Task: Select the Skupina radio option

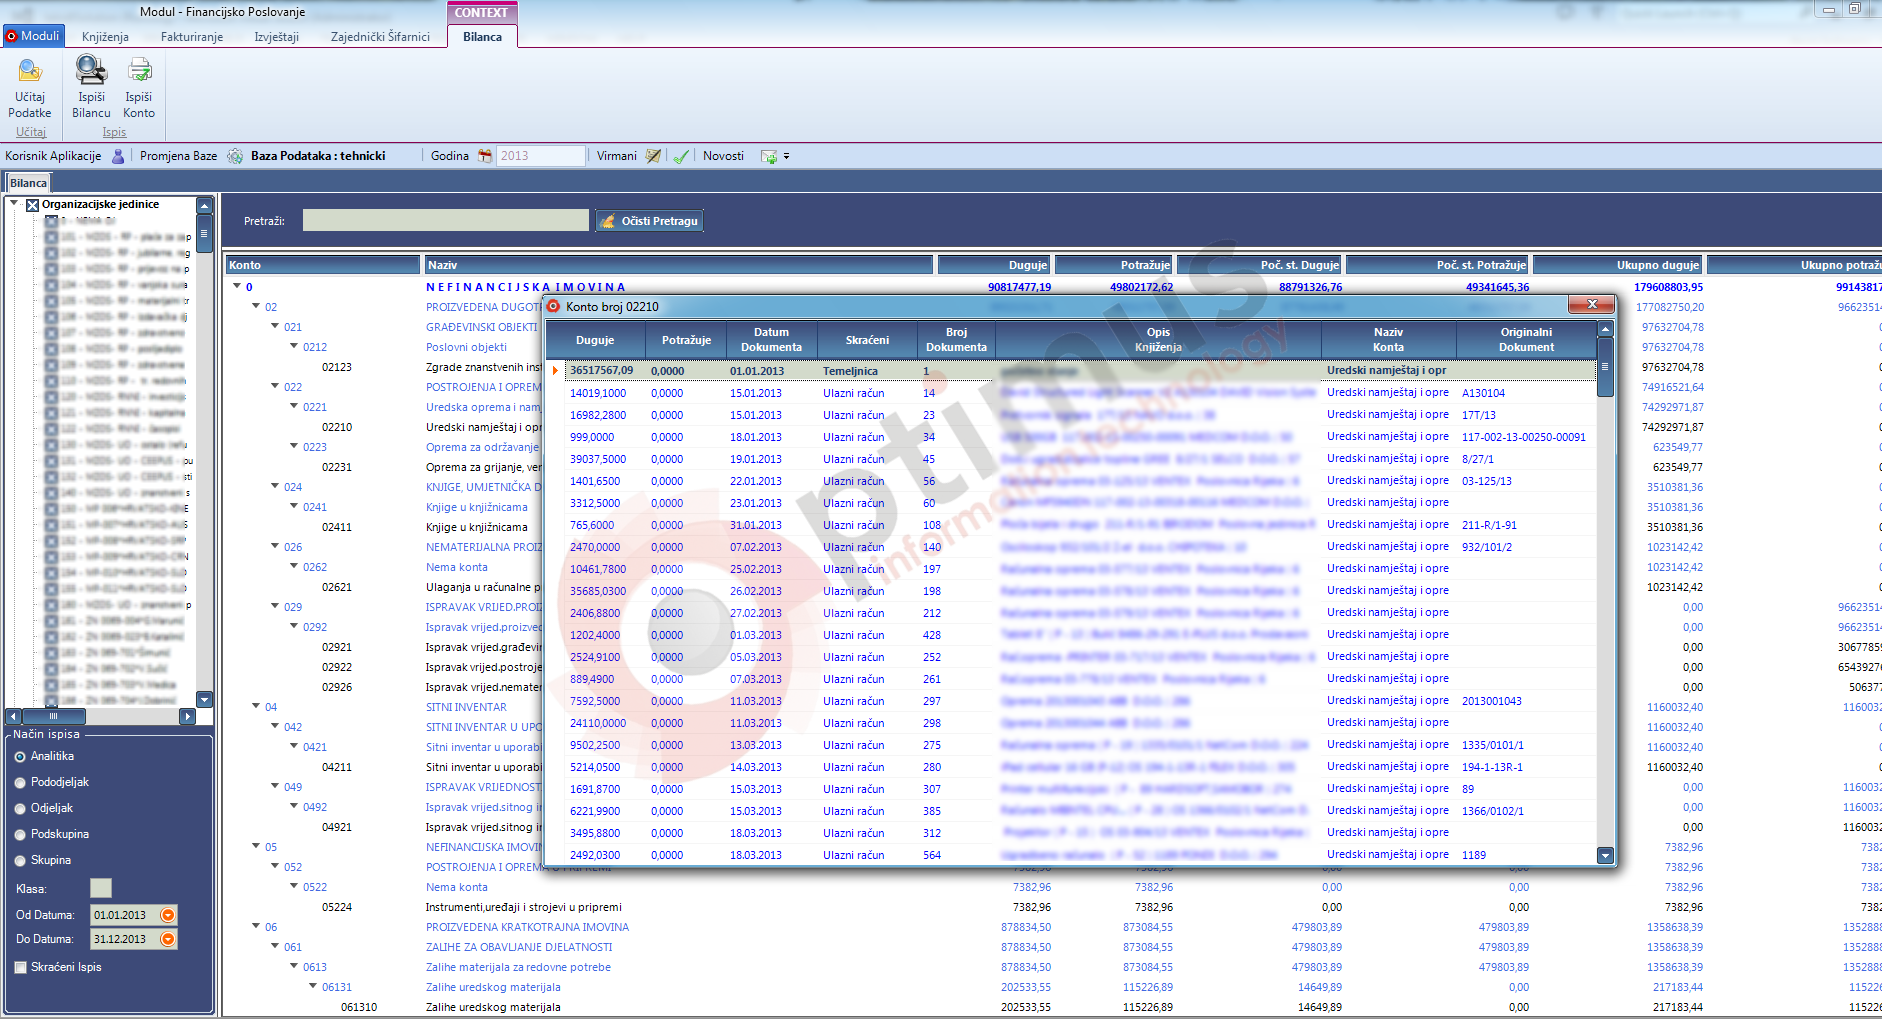Action: [21, 861]
